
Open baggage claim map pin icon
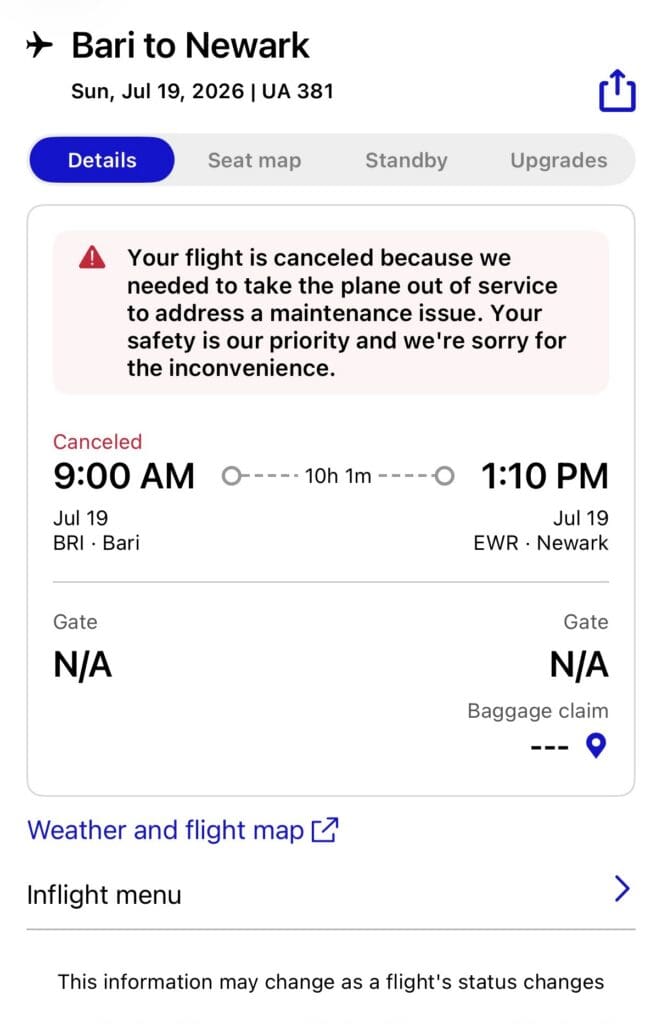click(x=595, y=745)
